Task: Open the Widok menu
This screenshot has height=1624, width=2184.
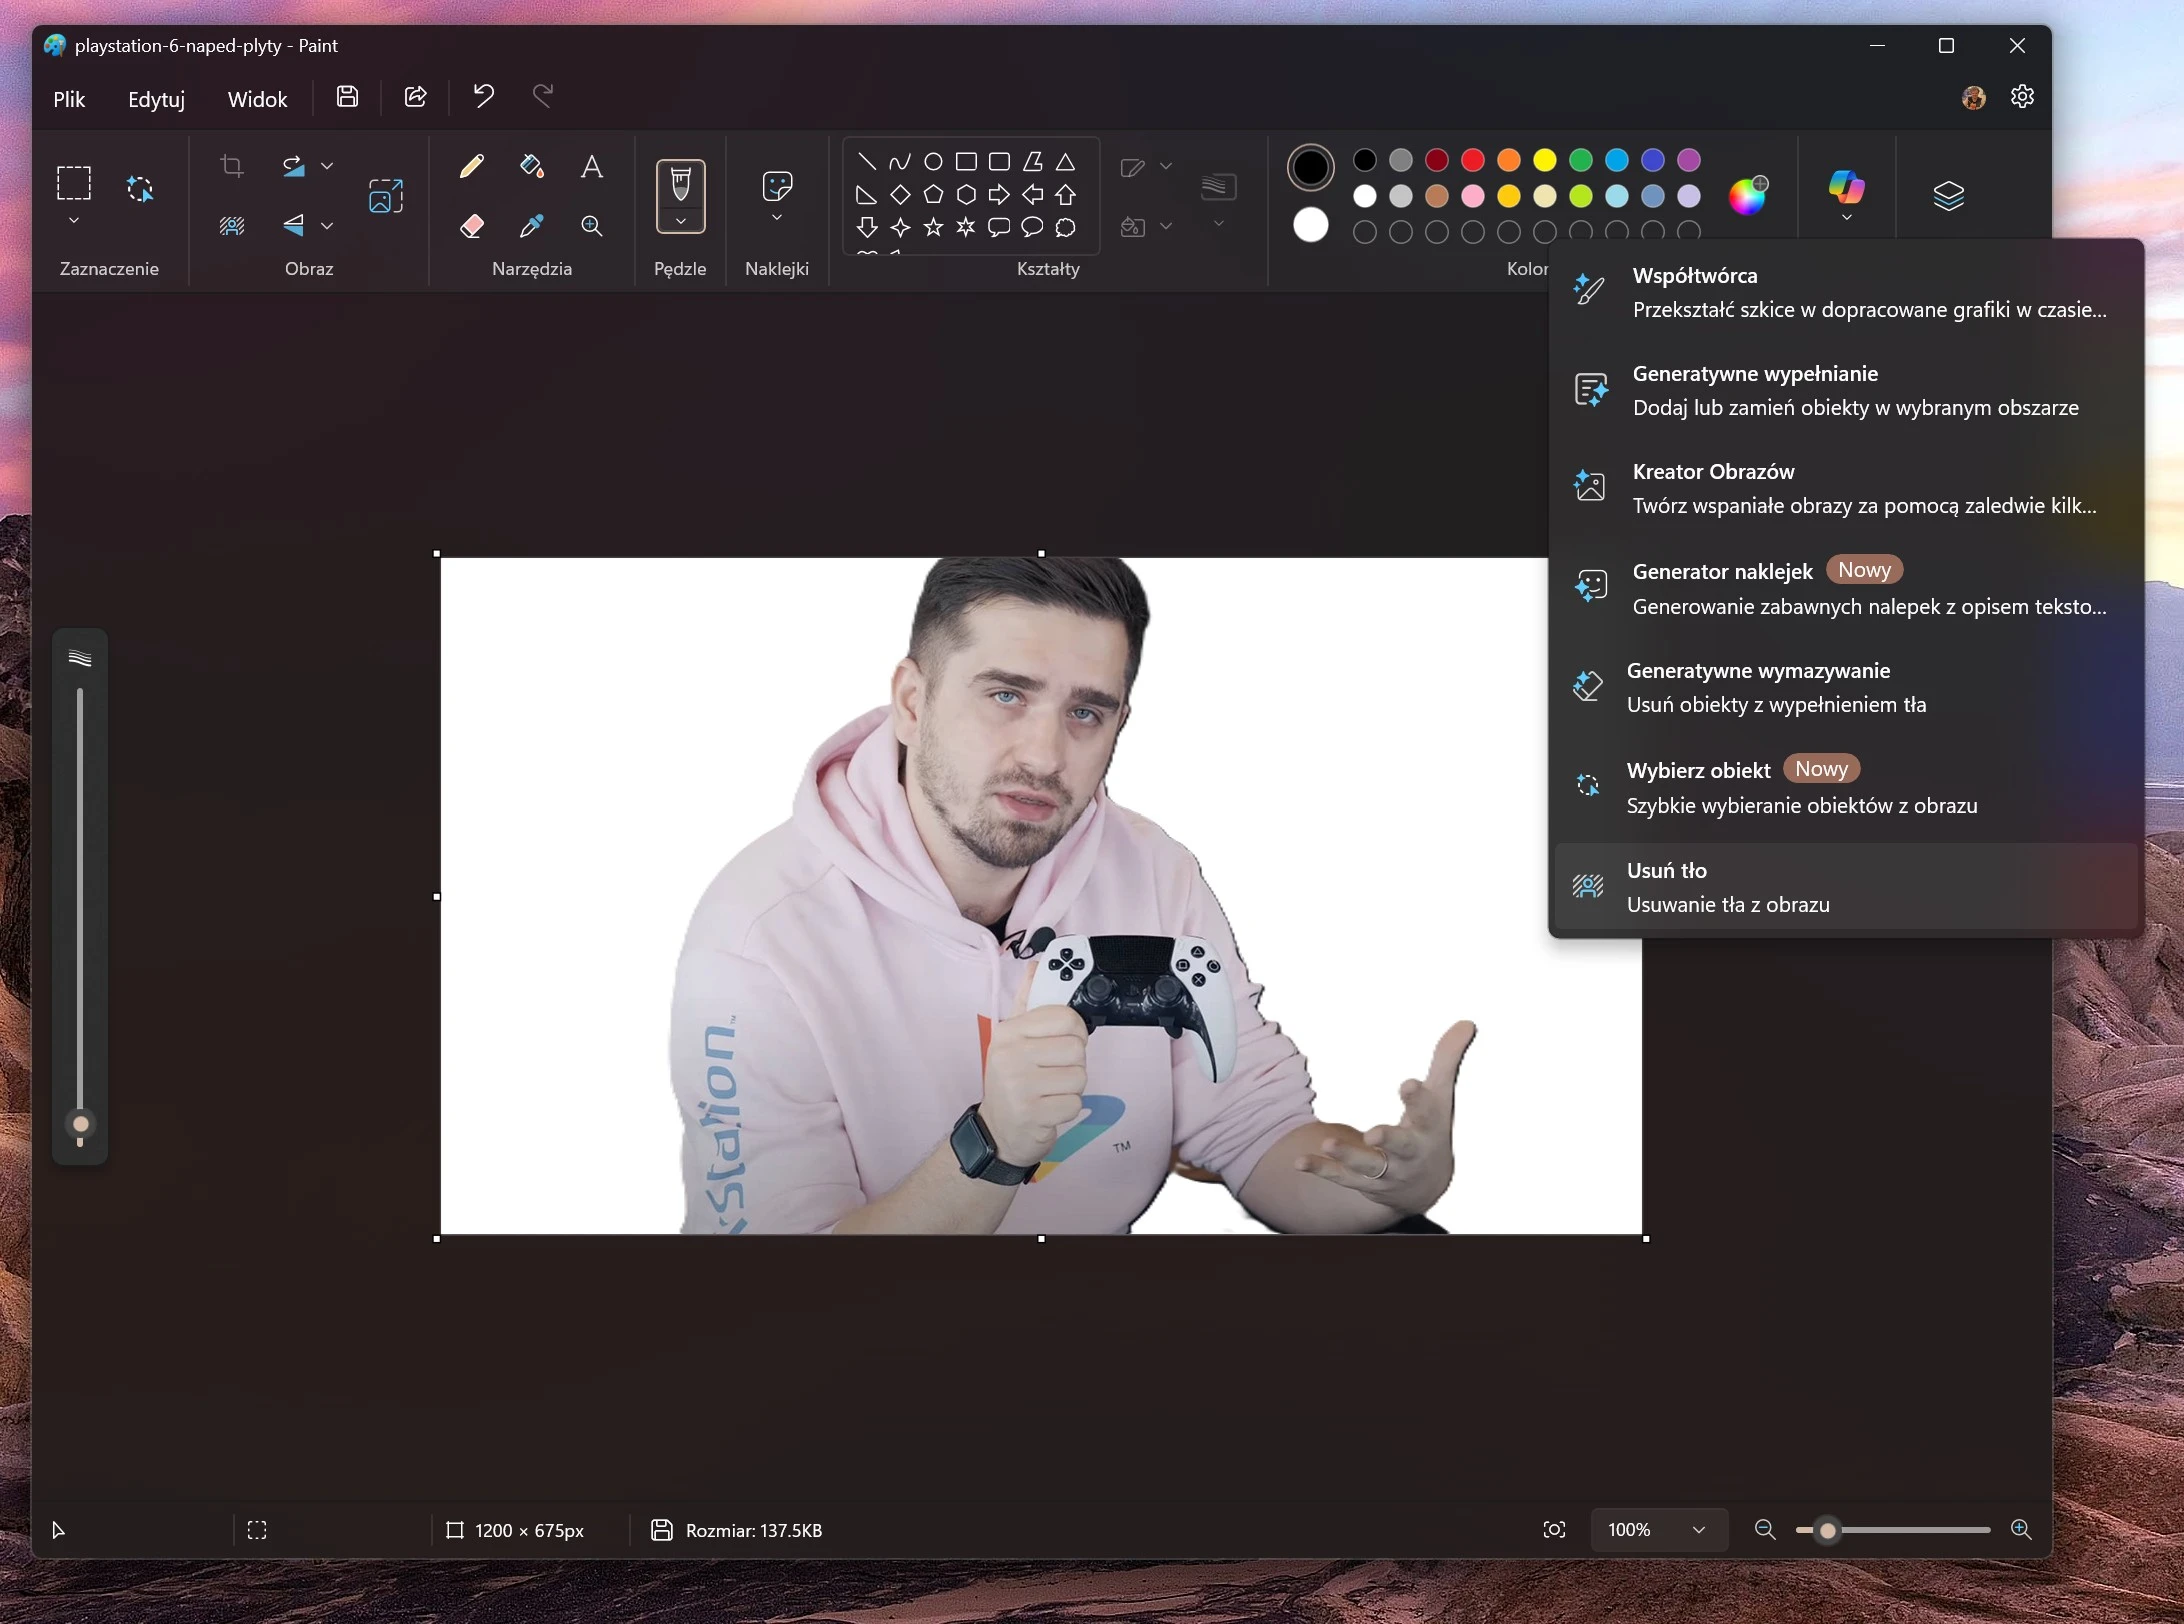Action: 257,99
